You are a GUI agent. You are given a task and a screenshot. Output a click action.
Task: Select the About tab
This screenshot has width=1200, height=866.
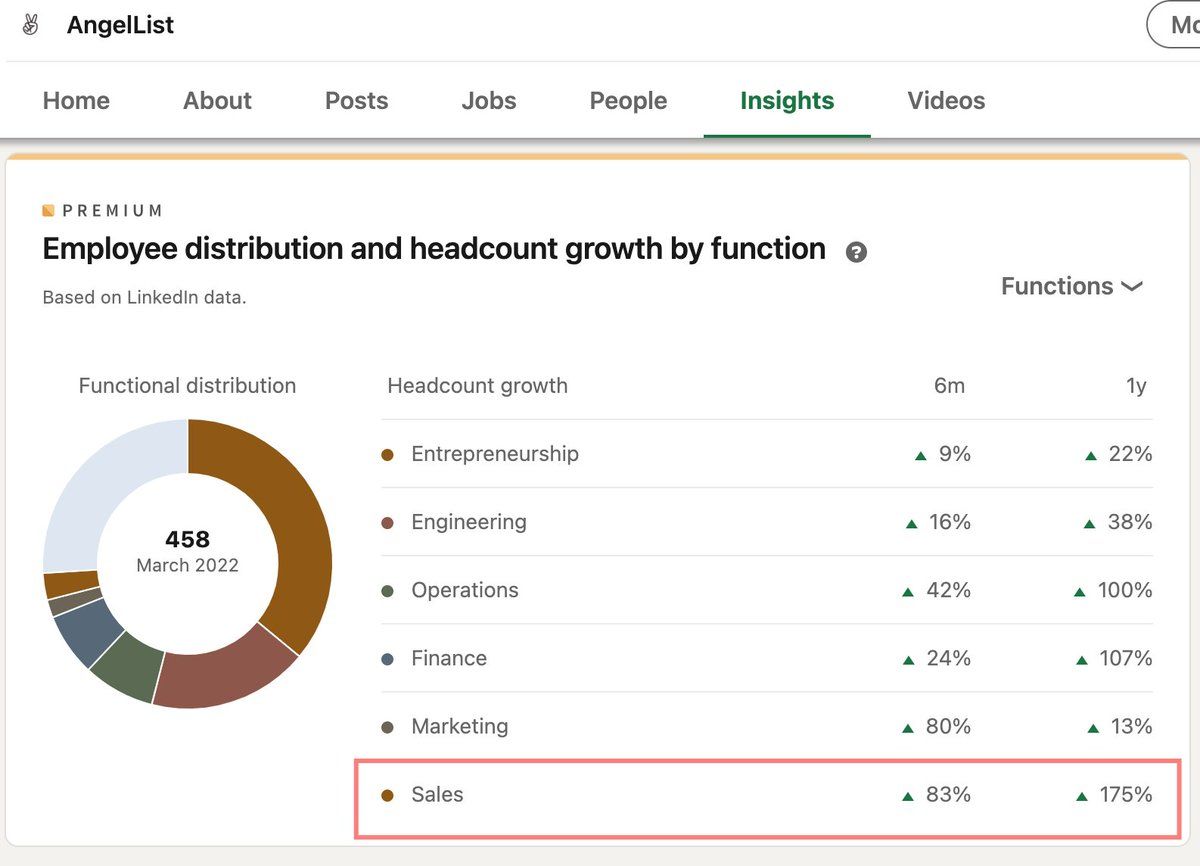click(217, 101)
